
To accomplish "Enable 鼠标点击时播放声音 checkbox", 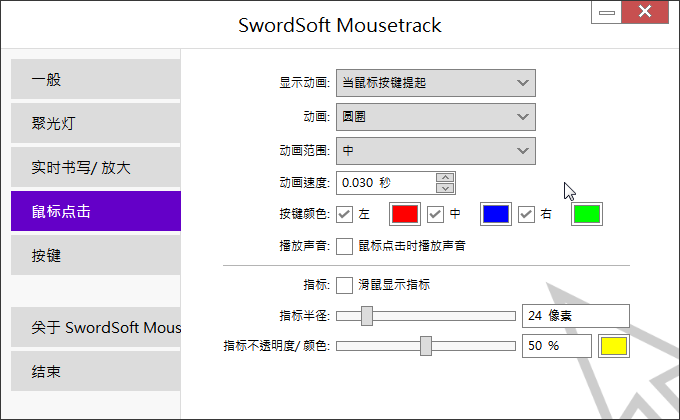I will 344,246.
